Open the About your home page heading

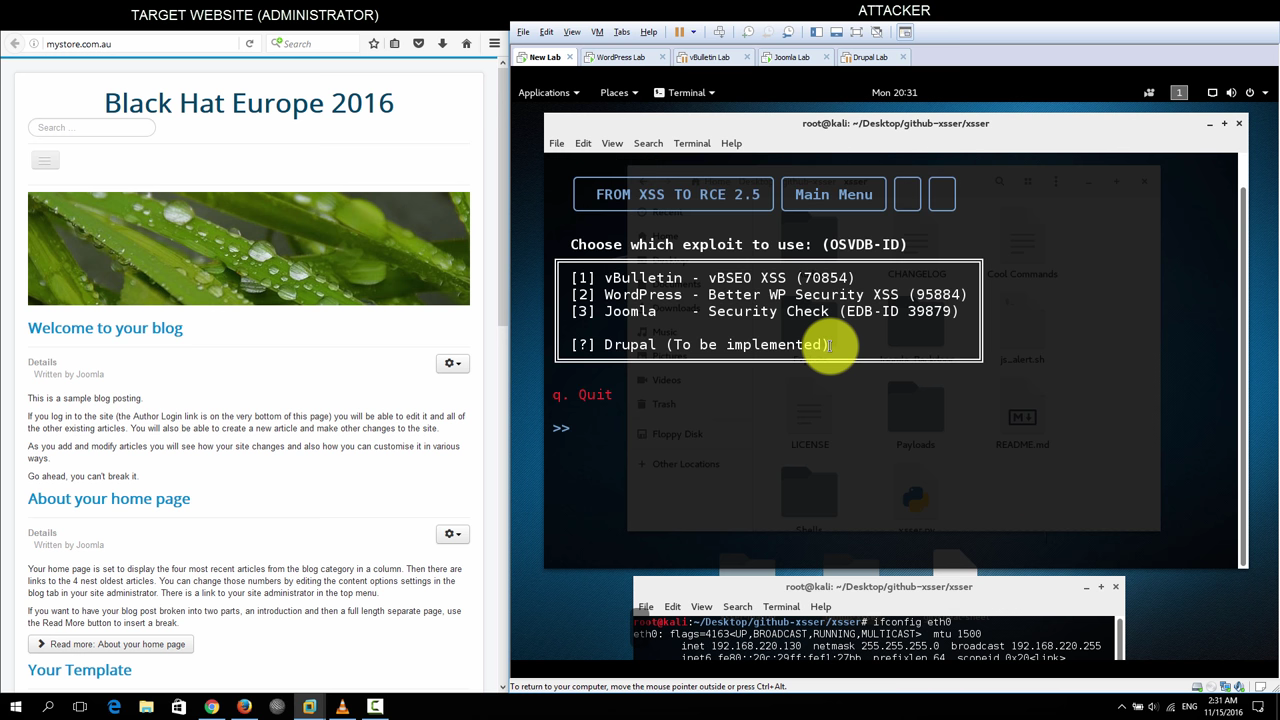pos(109,499)
